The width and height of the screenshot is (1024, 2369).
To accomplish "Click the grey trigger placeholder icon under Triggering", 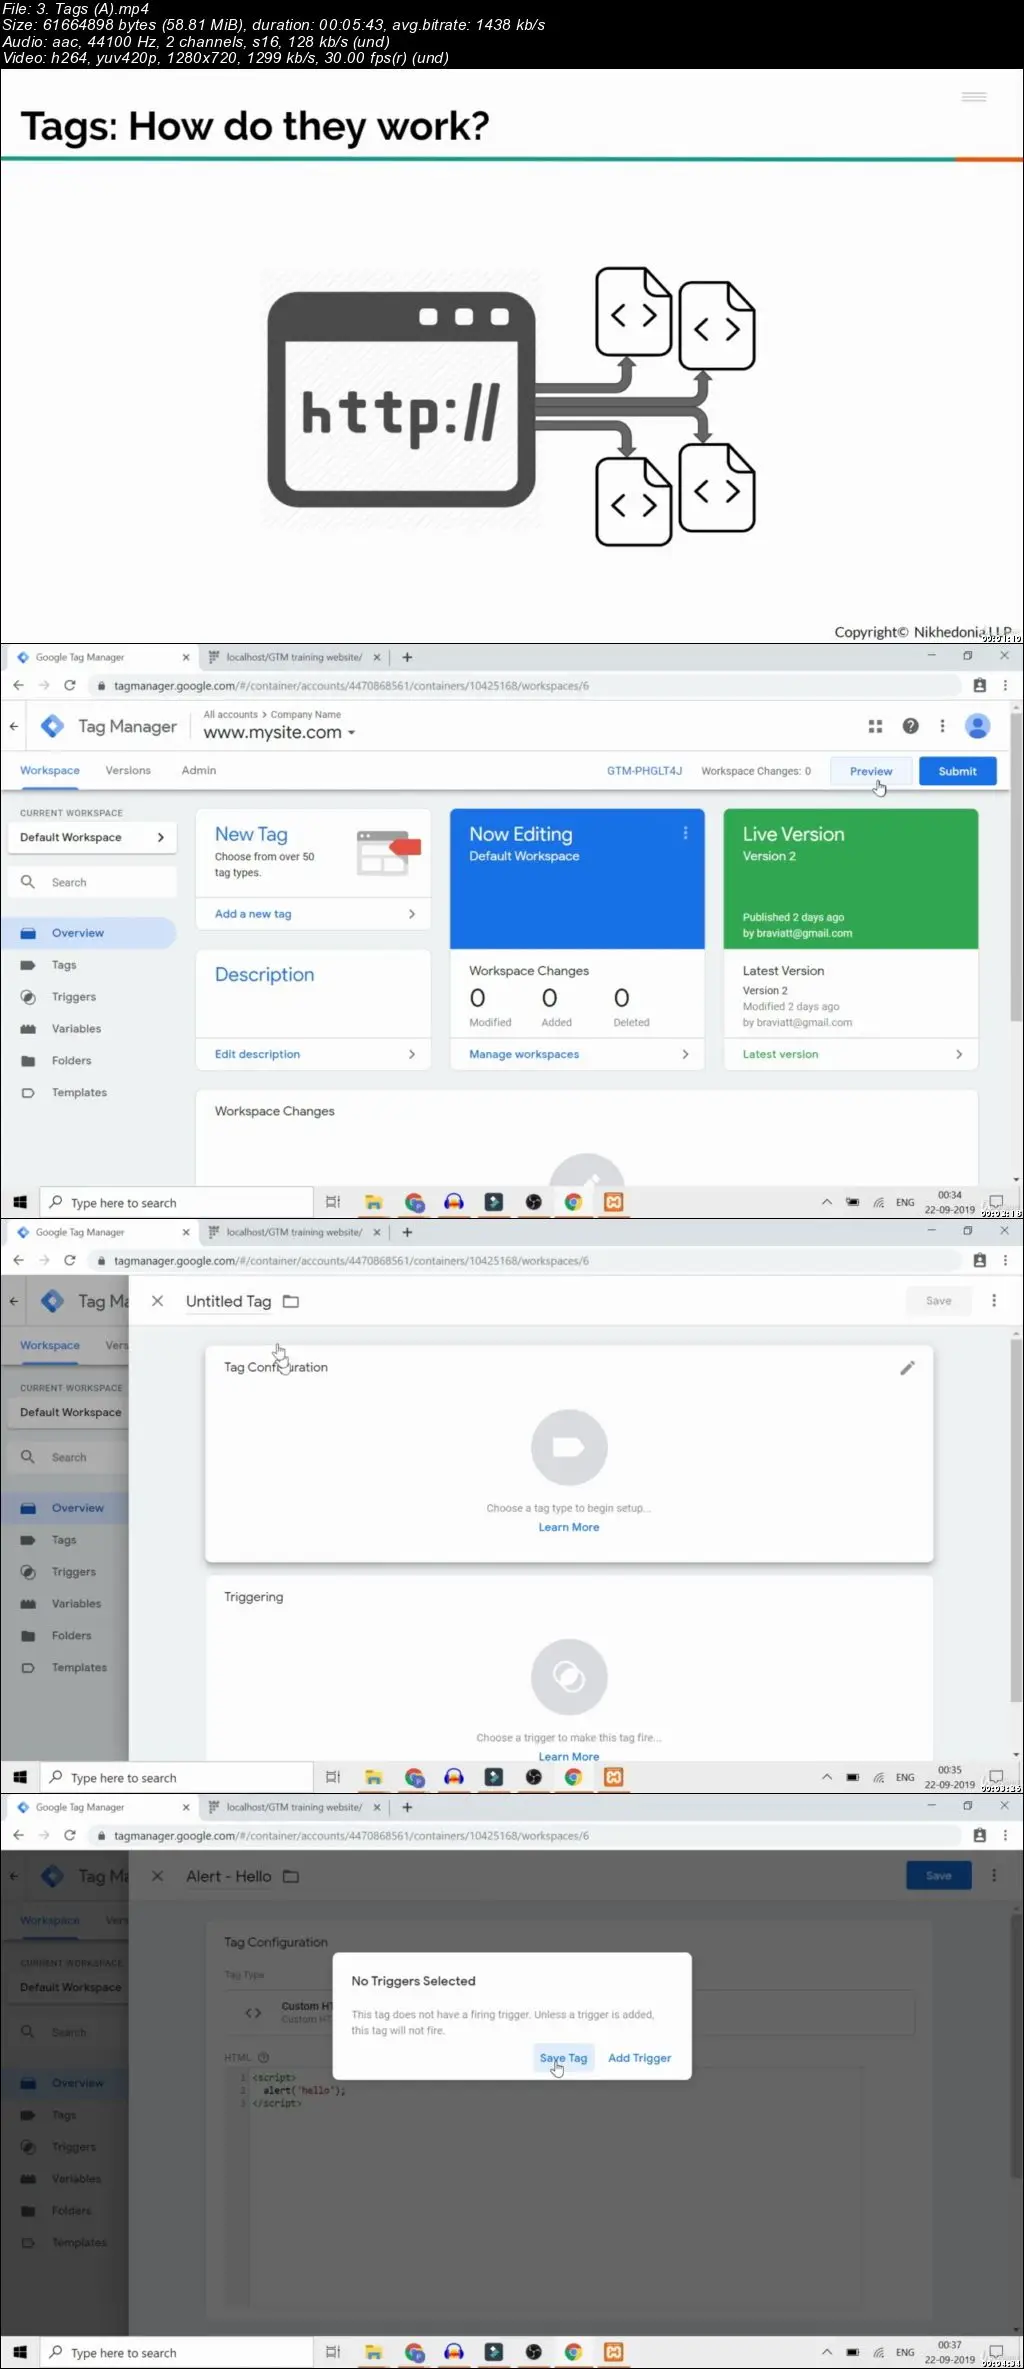I will click(569, 1677).
